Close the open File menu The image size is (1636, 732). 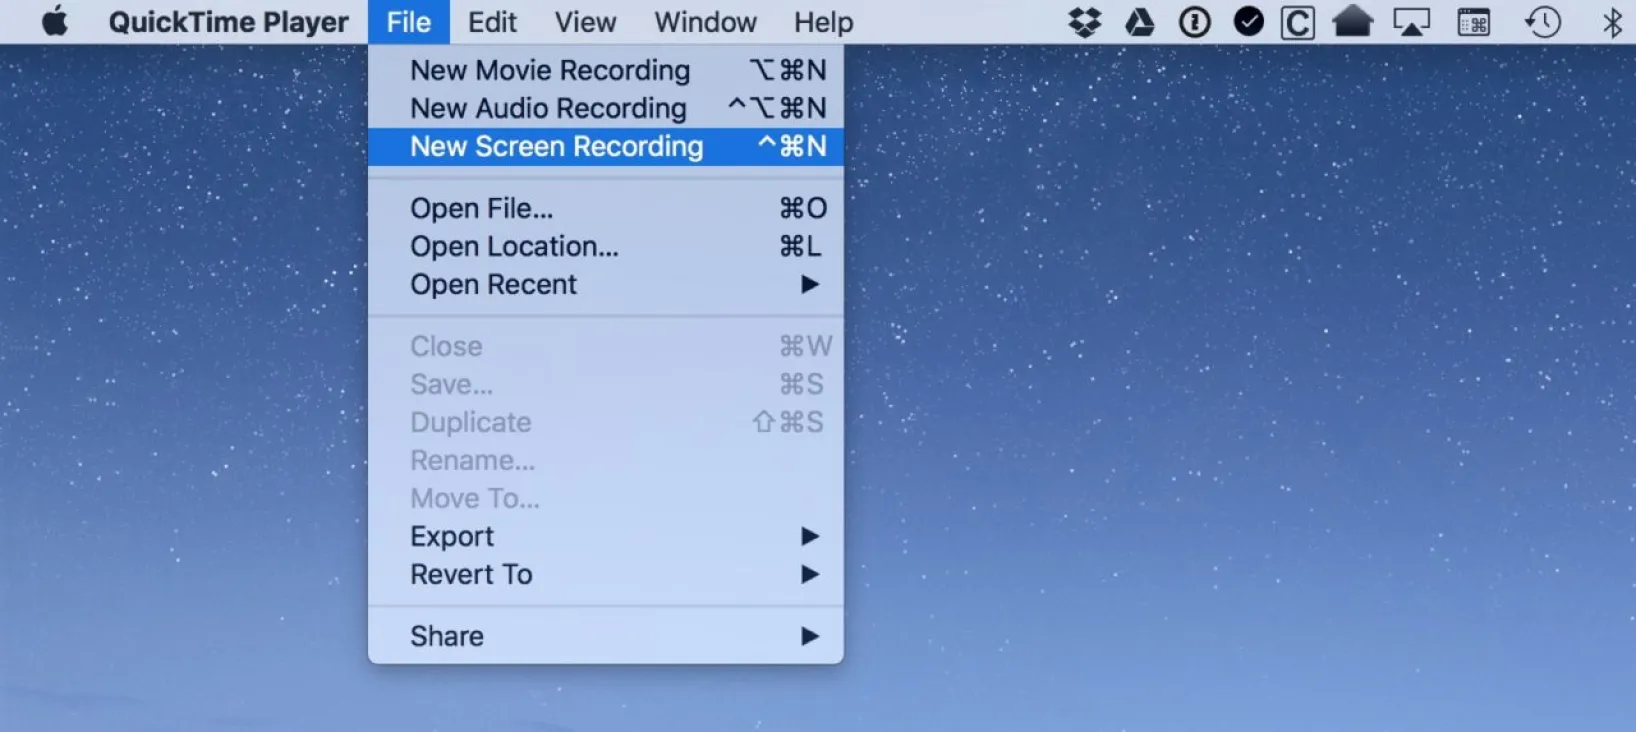[x=408, y=22]
